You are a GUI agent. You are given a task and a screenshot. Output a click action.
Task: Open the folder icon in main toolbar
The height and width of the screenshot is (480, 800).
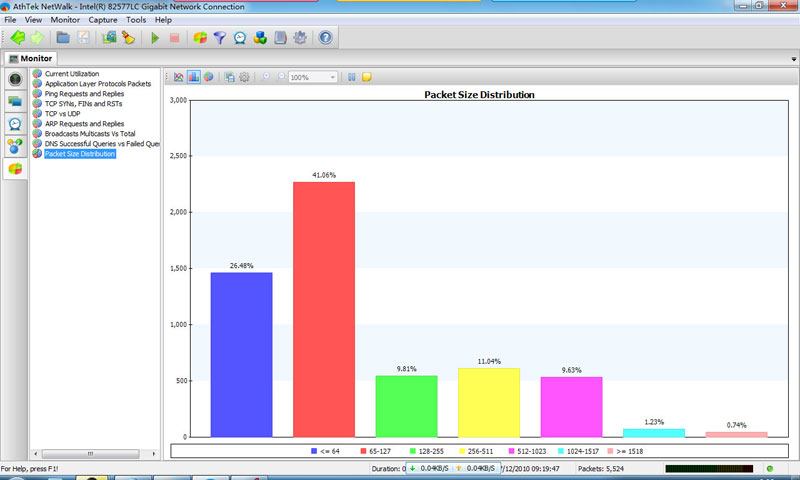click(63, 38)
